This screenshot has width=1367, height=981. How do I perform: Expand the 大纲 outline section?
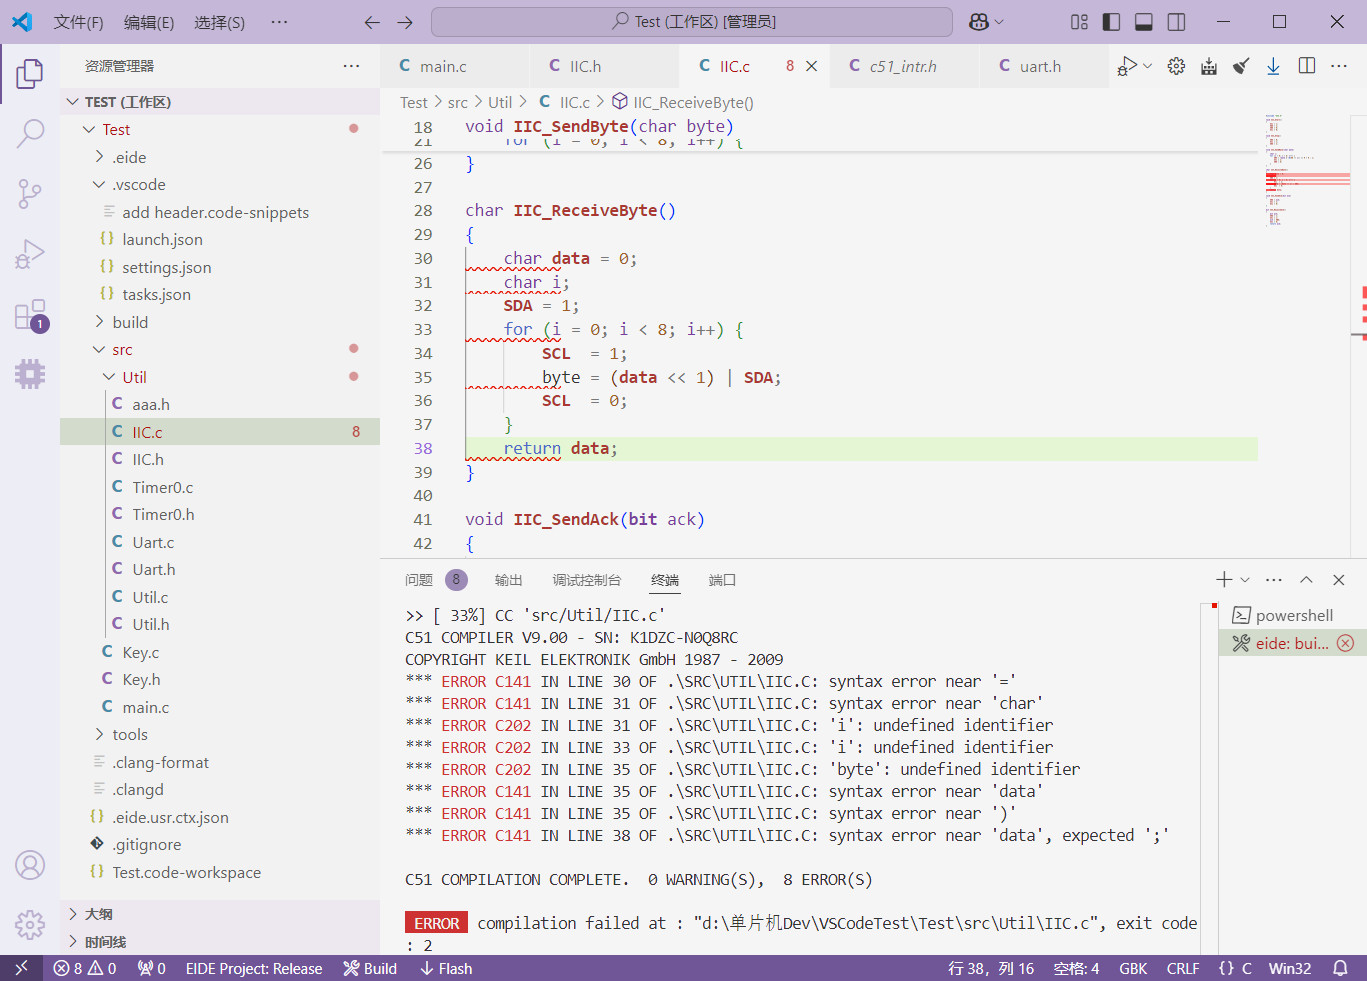pos(220,914)
